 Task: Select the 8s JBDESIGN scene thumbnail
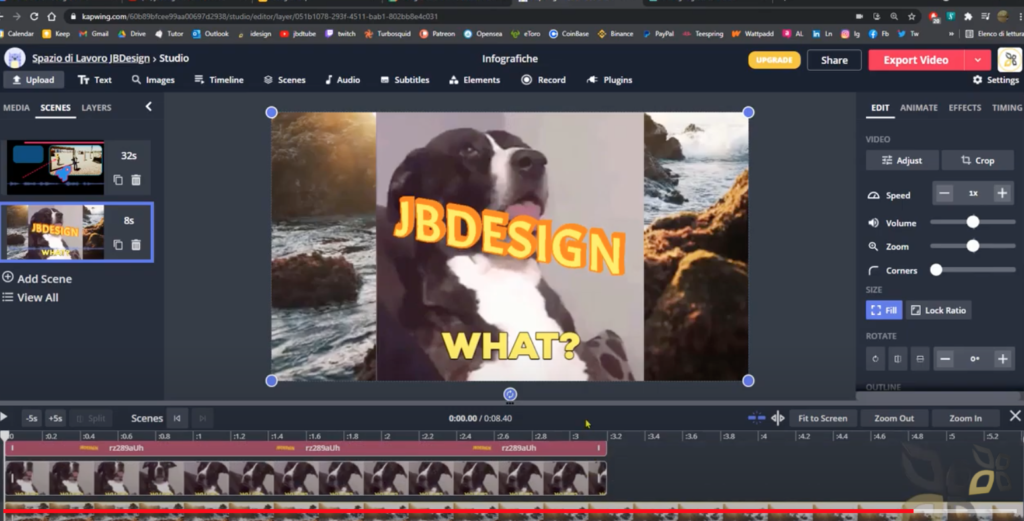pyautogui.click(x=55, y=232)
